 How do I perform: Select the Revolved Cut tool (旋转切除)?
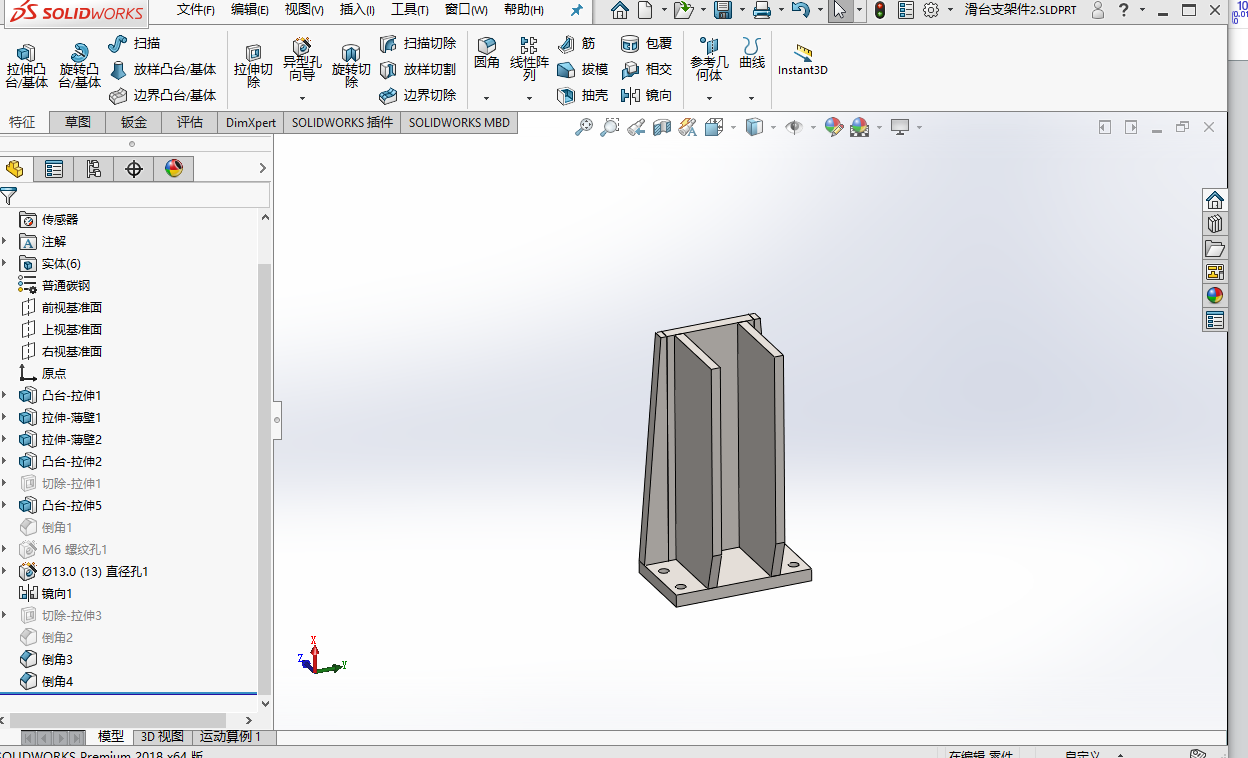(x=351, y=67)
